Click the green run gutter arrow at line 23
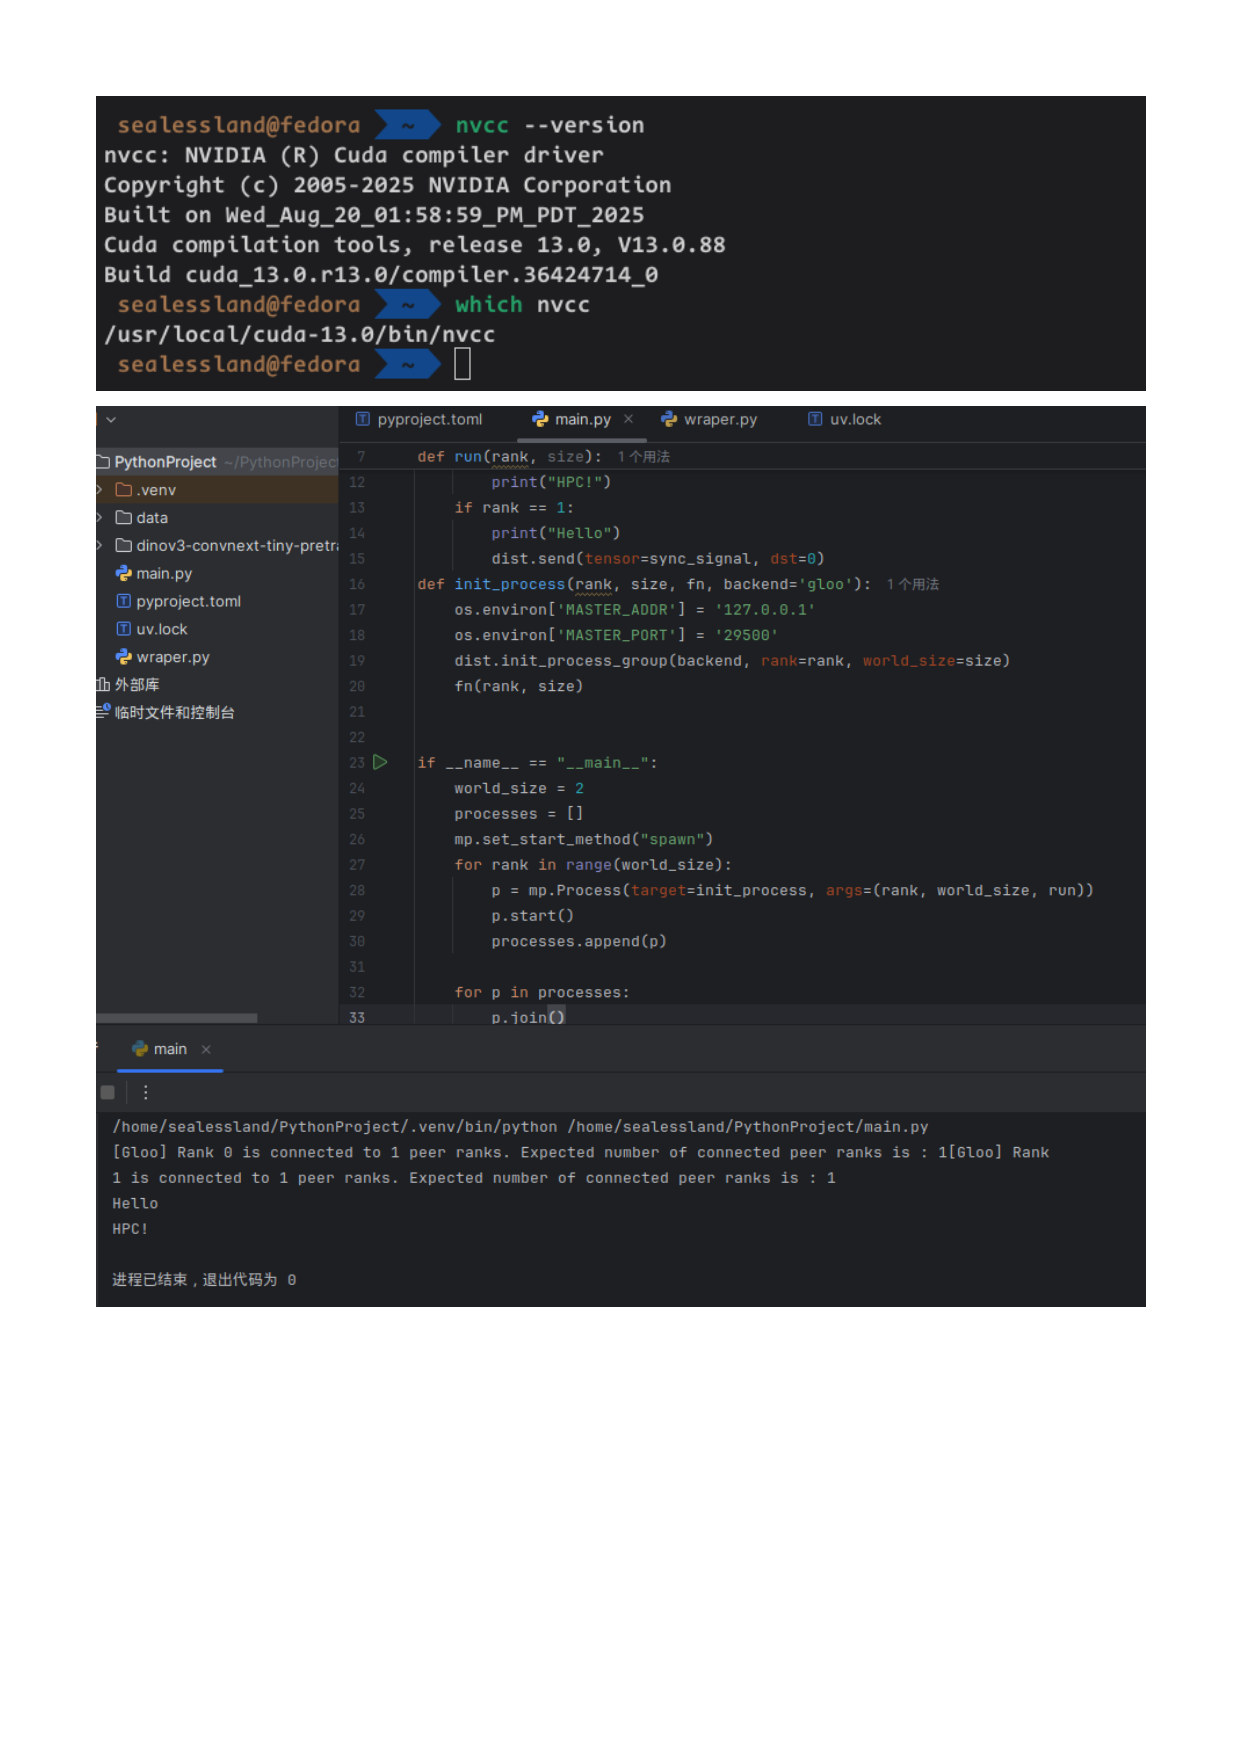1242x1756 pixels. (380, 762)
